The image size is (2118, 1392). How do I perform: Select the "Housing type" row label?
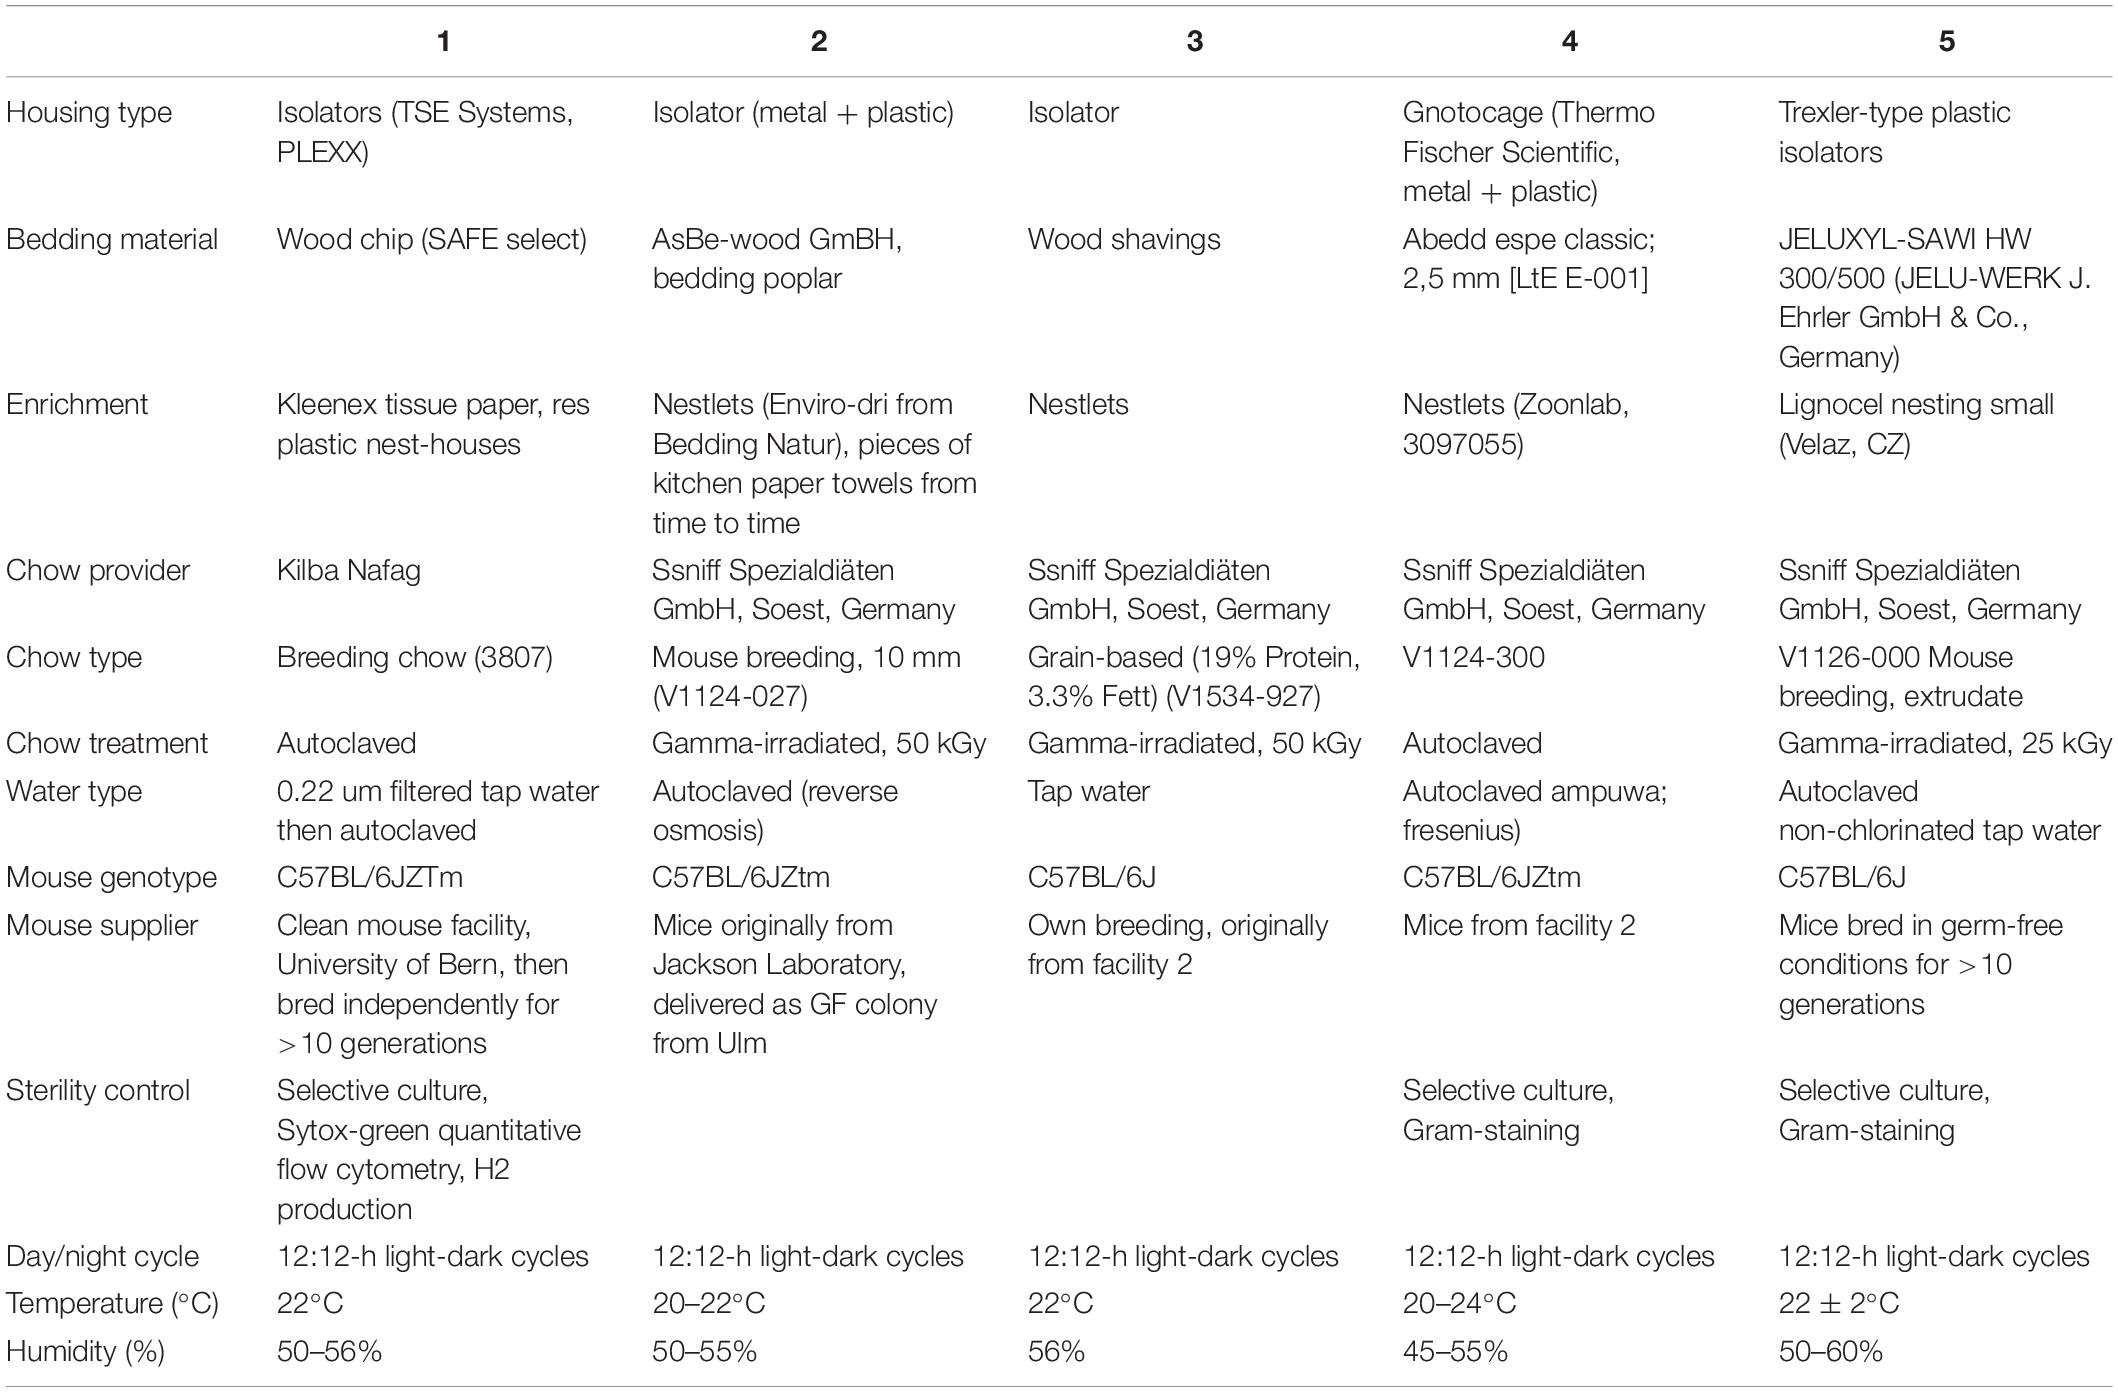[x=89, y=113]
